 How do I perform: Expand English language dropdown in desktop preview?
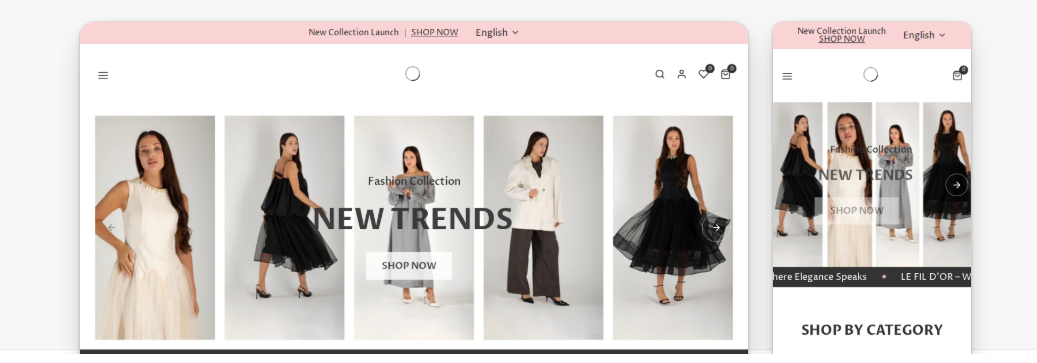(x=497, y=32)
